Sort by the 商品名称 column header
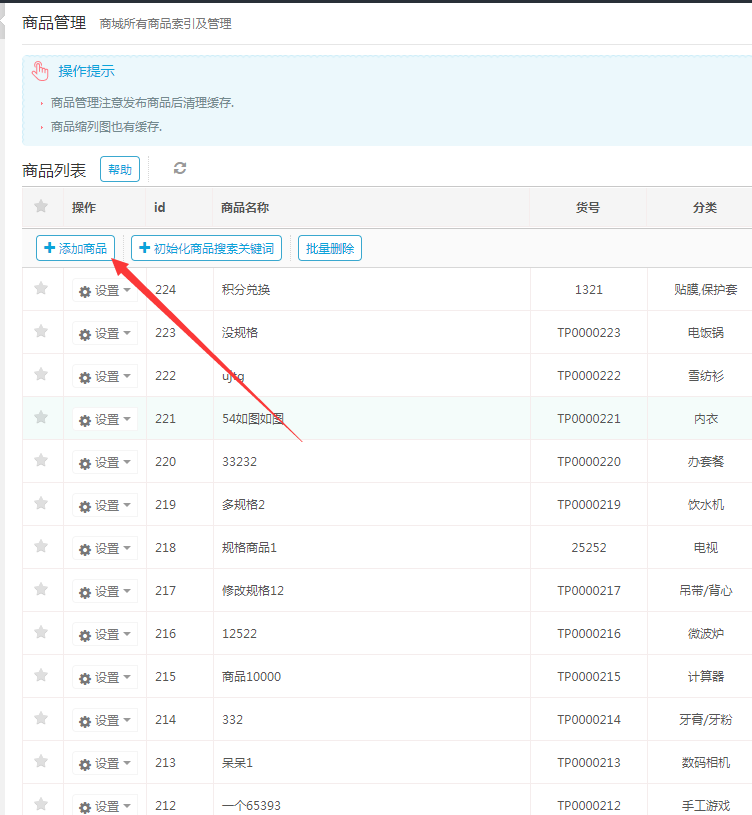752x815 pixels. pyautogui.click(x=245, y=208)
